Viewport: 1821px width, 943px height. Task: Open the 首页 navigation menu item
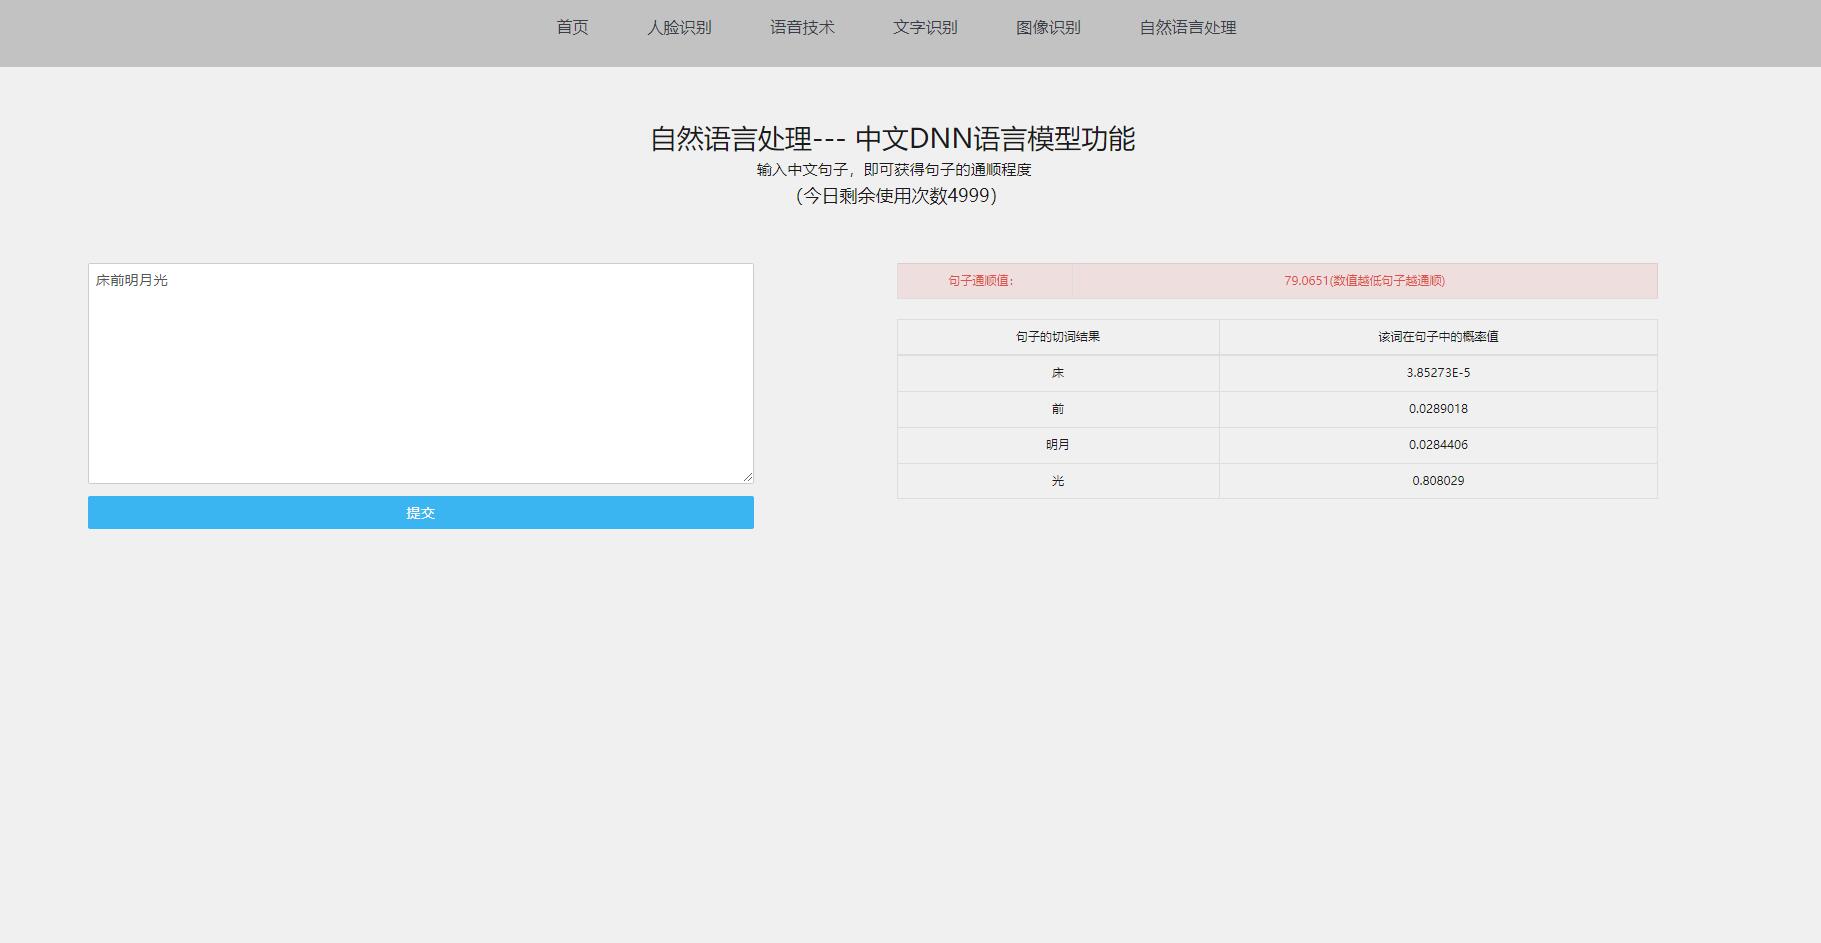pyautogui.click(x=572, y=27)
